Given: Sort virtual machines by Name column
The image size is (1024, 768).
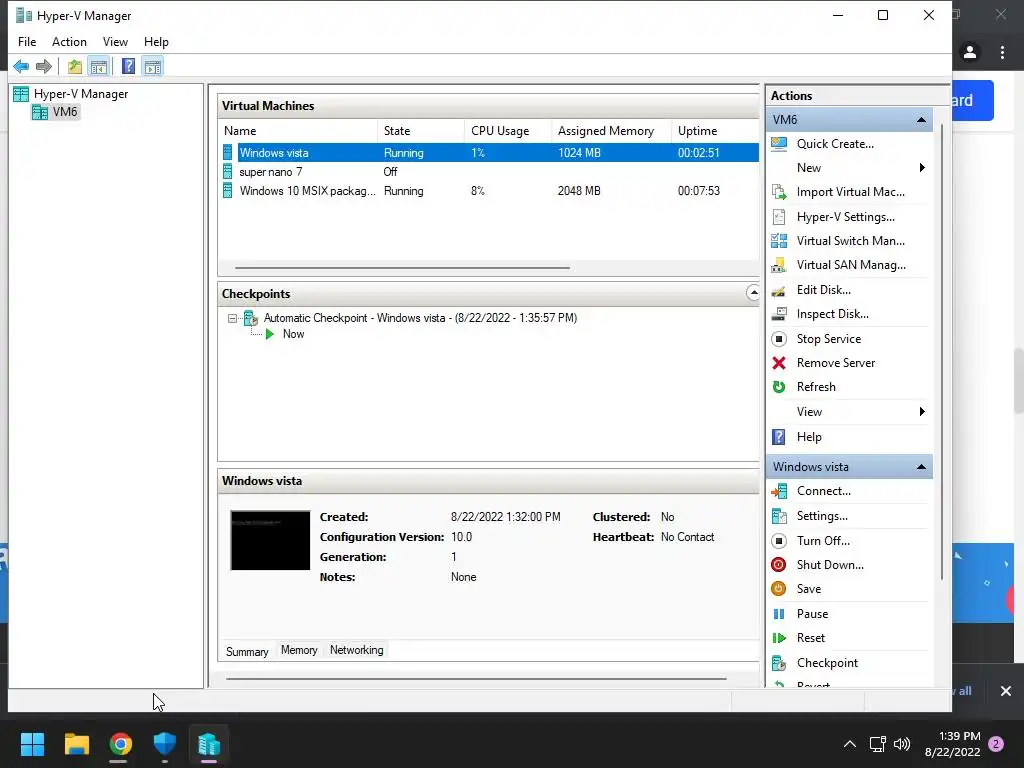Looking at the screenshot, I should 298,131.
